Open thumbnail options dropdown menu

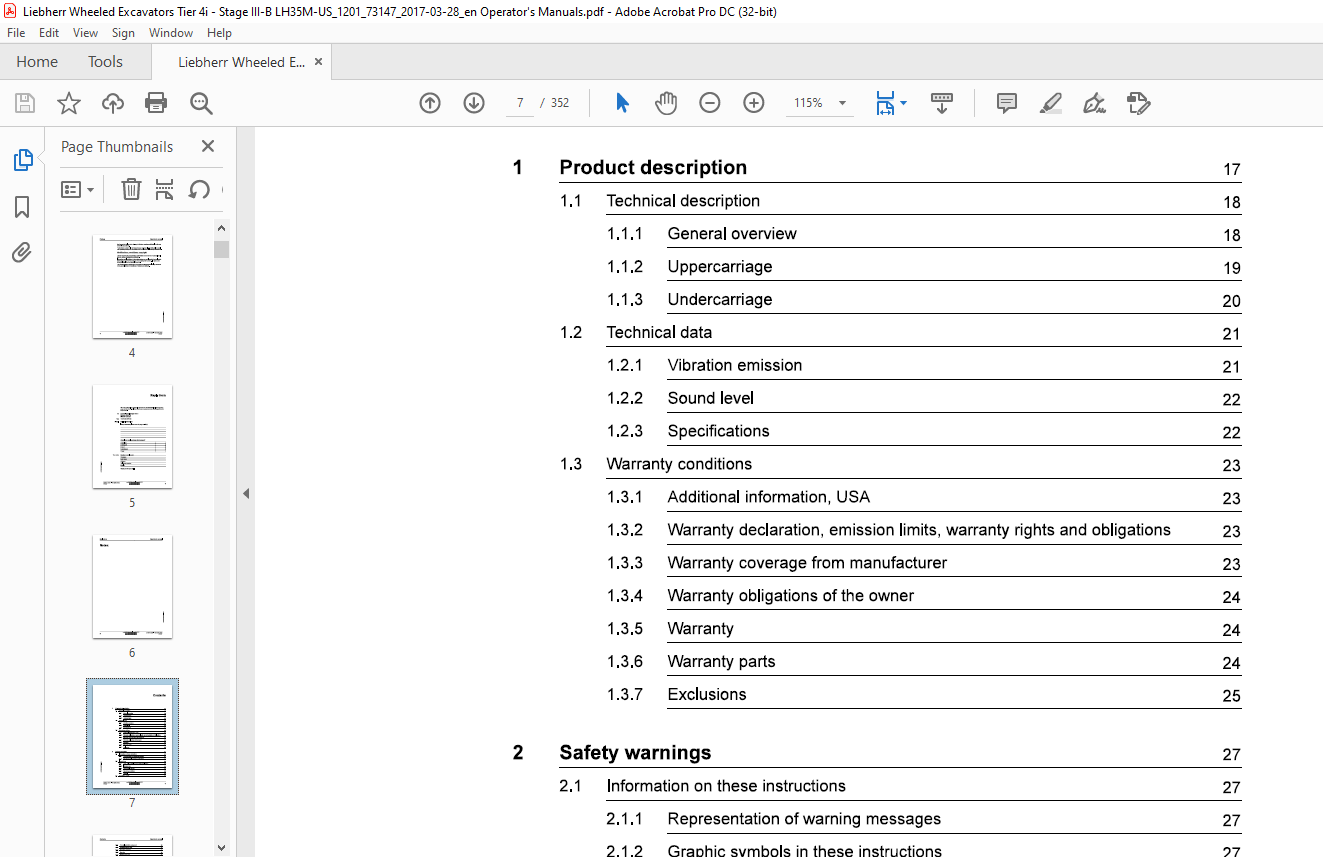(x=77, y=189)
